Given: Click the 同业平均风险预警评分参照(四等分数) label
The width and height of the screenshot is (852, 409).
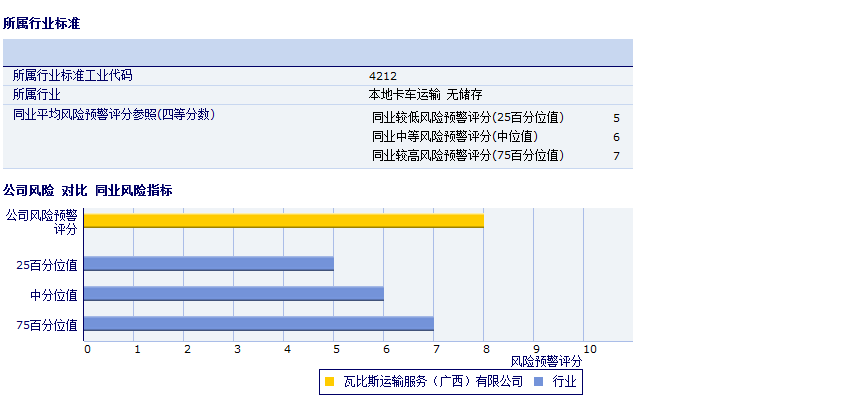Looking at the screenshot, I should point(113,115).
